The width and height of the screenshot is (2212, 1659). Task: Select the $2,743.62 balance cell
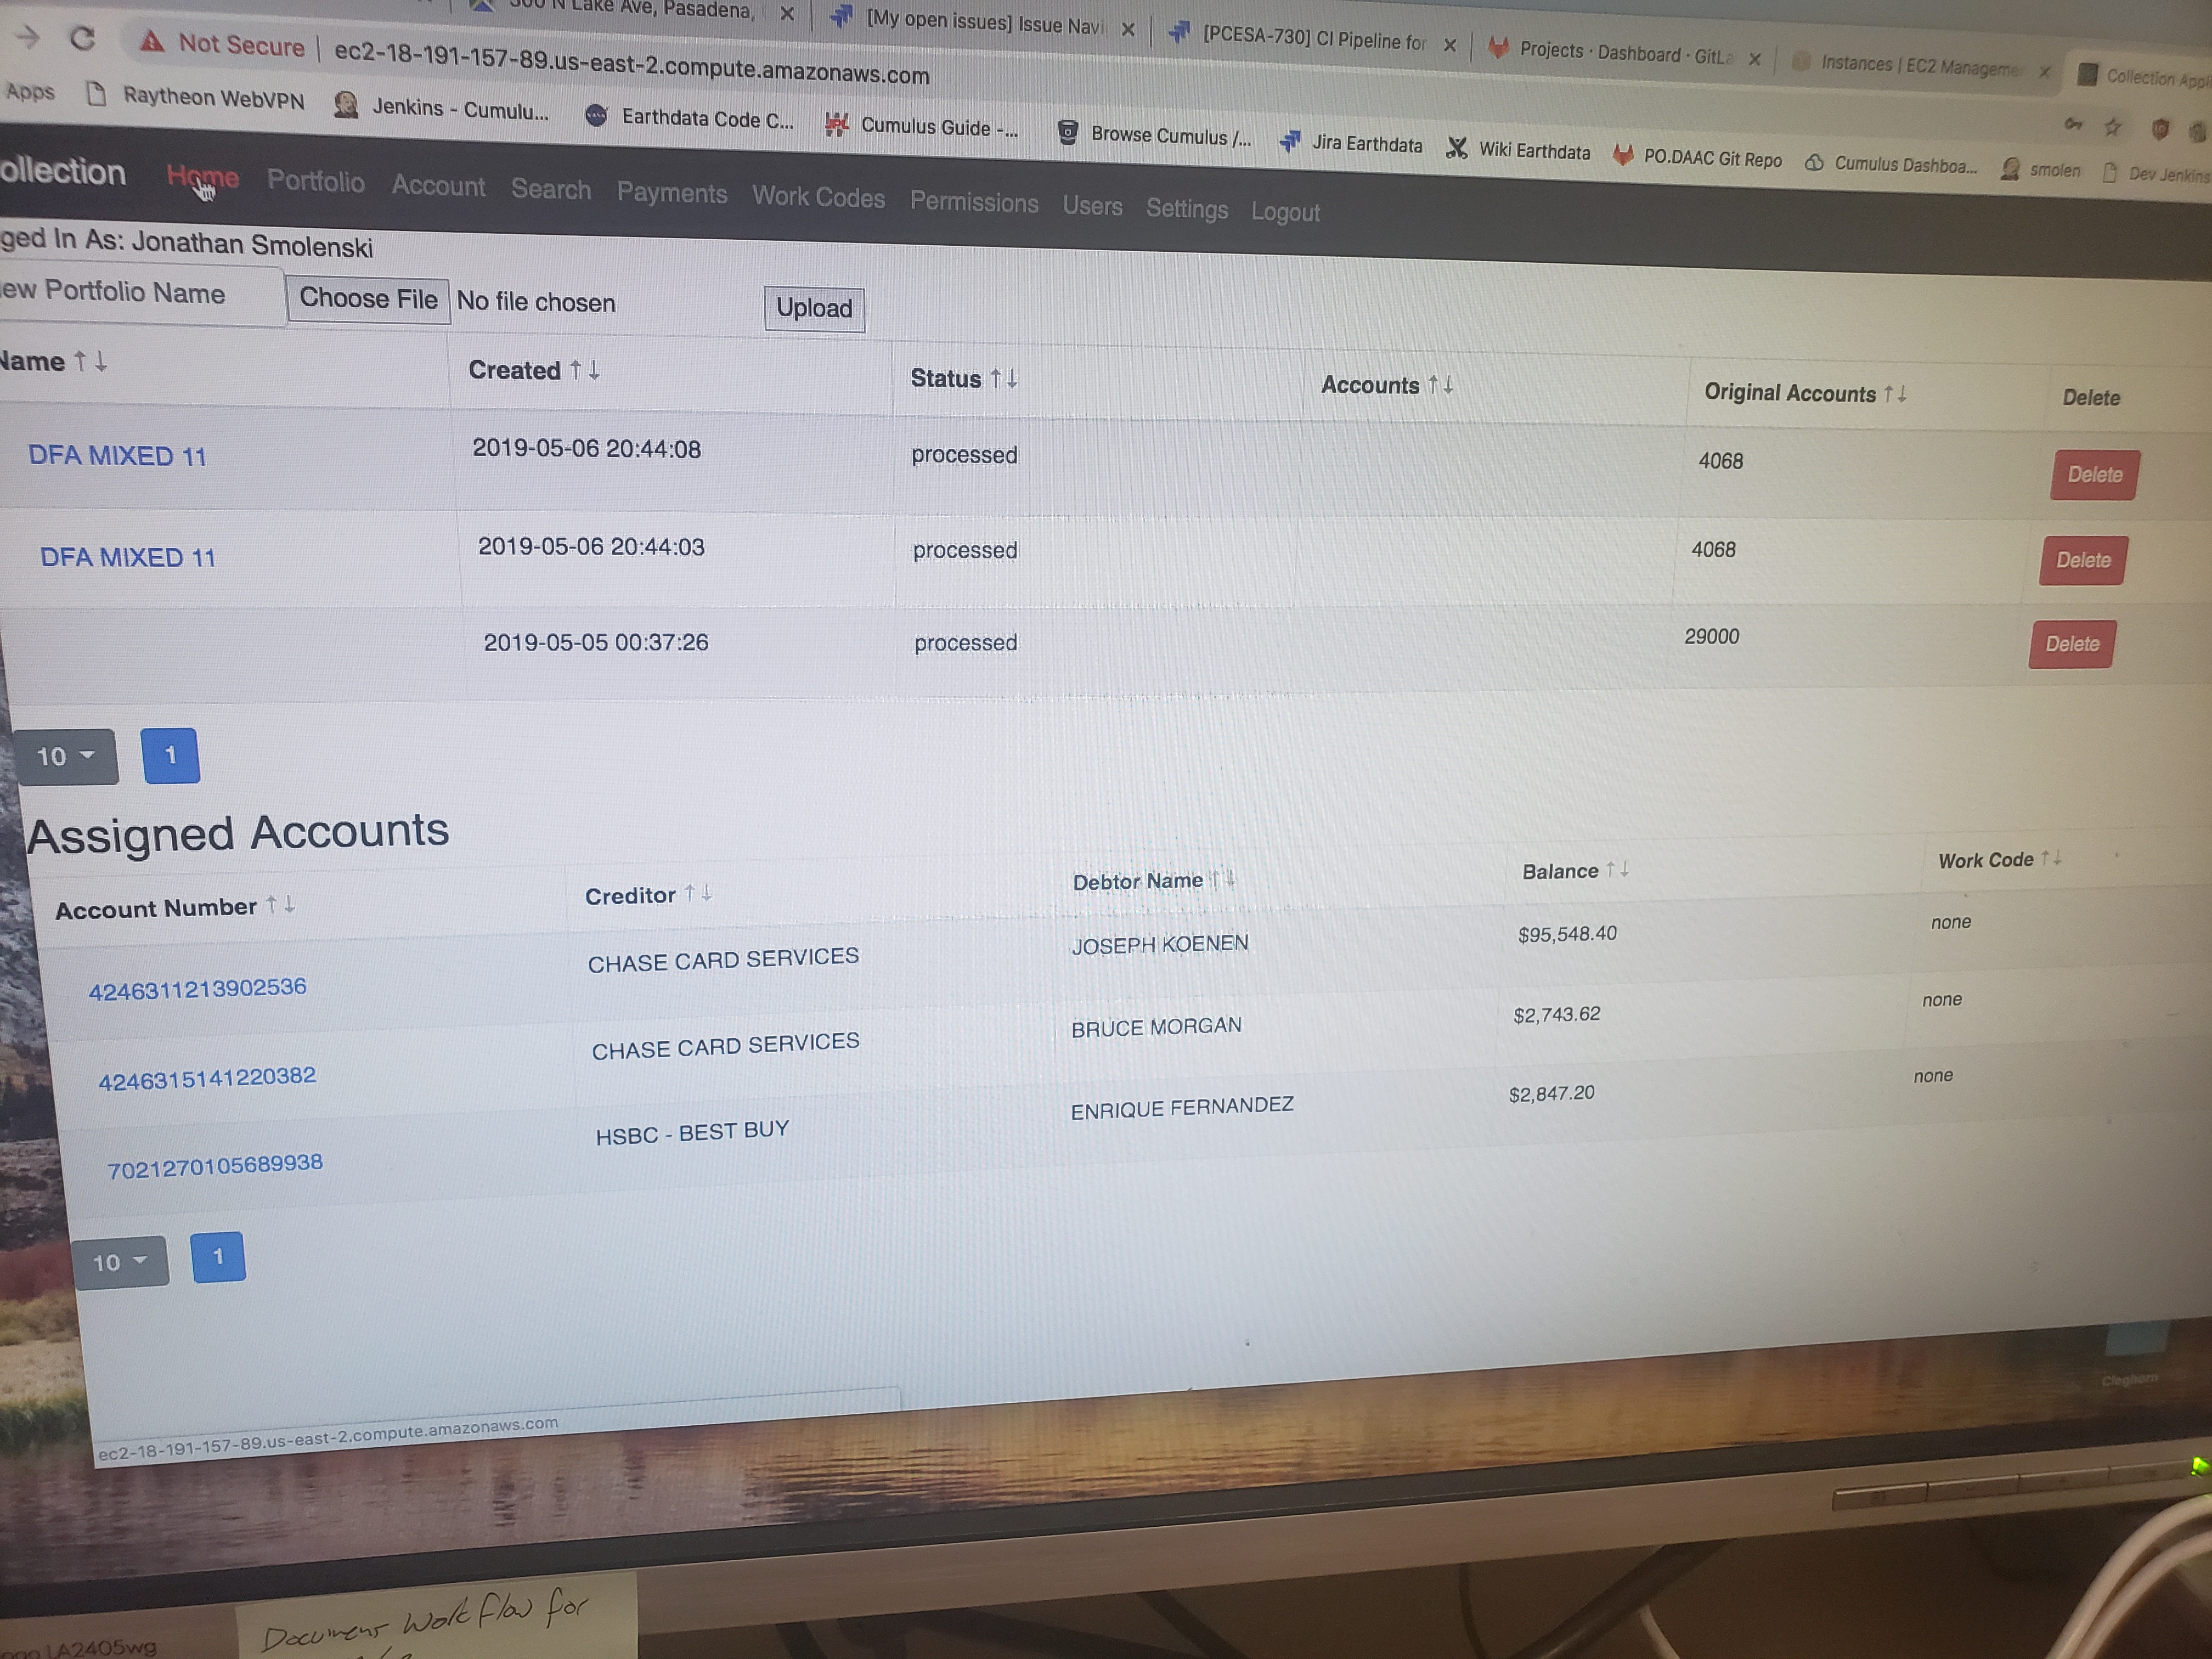tap(1557, 1015)
